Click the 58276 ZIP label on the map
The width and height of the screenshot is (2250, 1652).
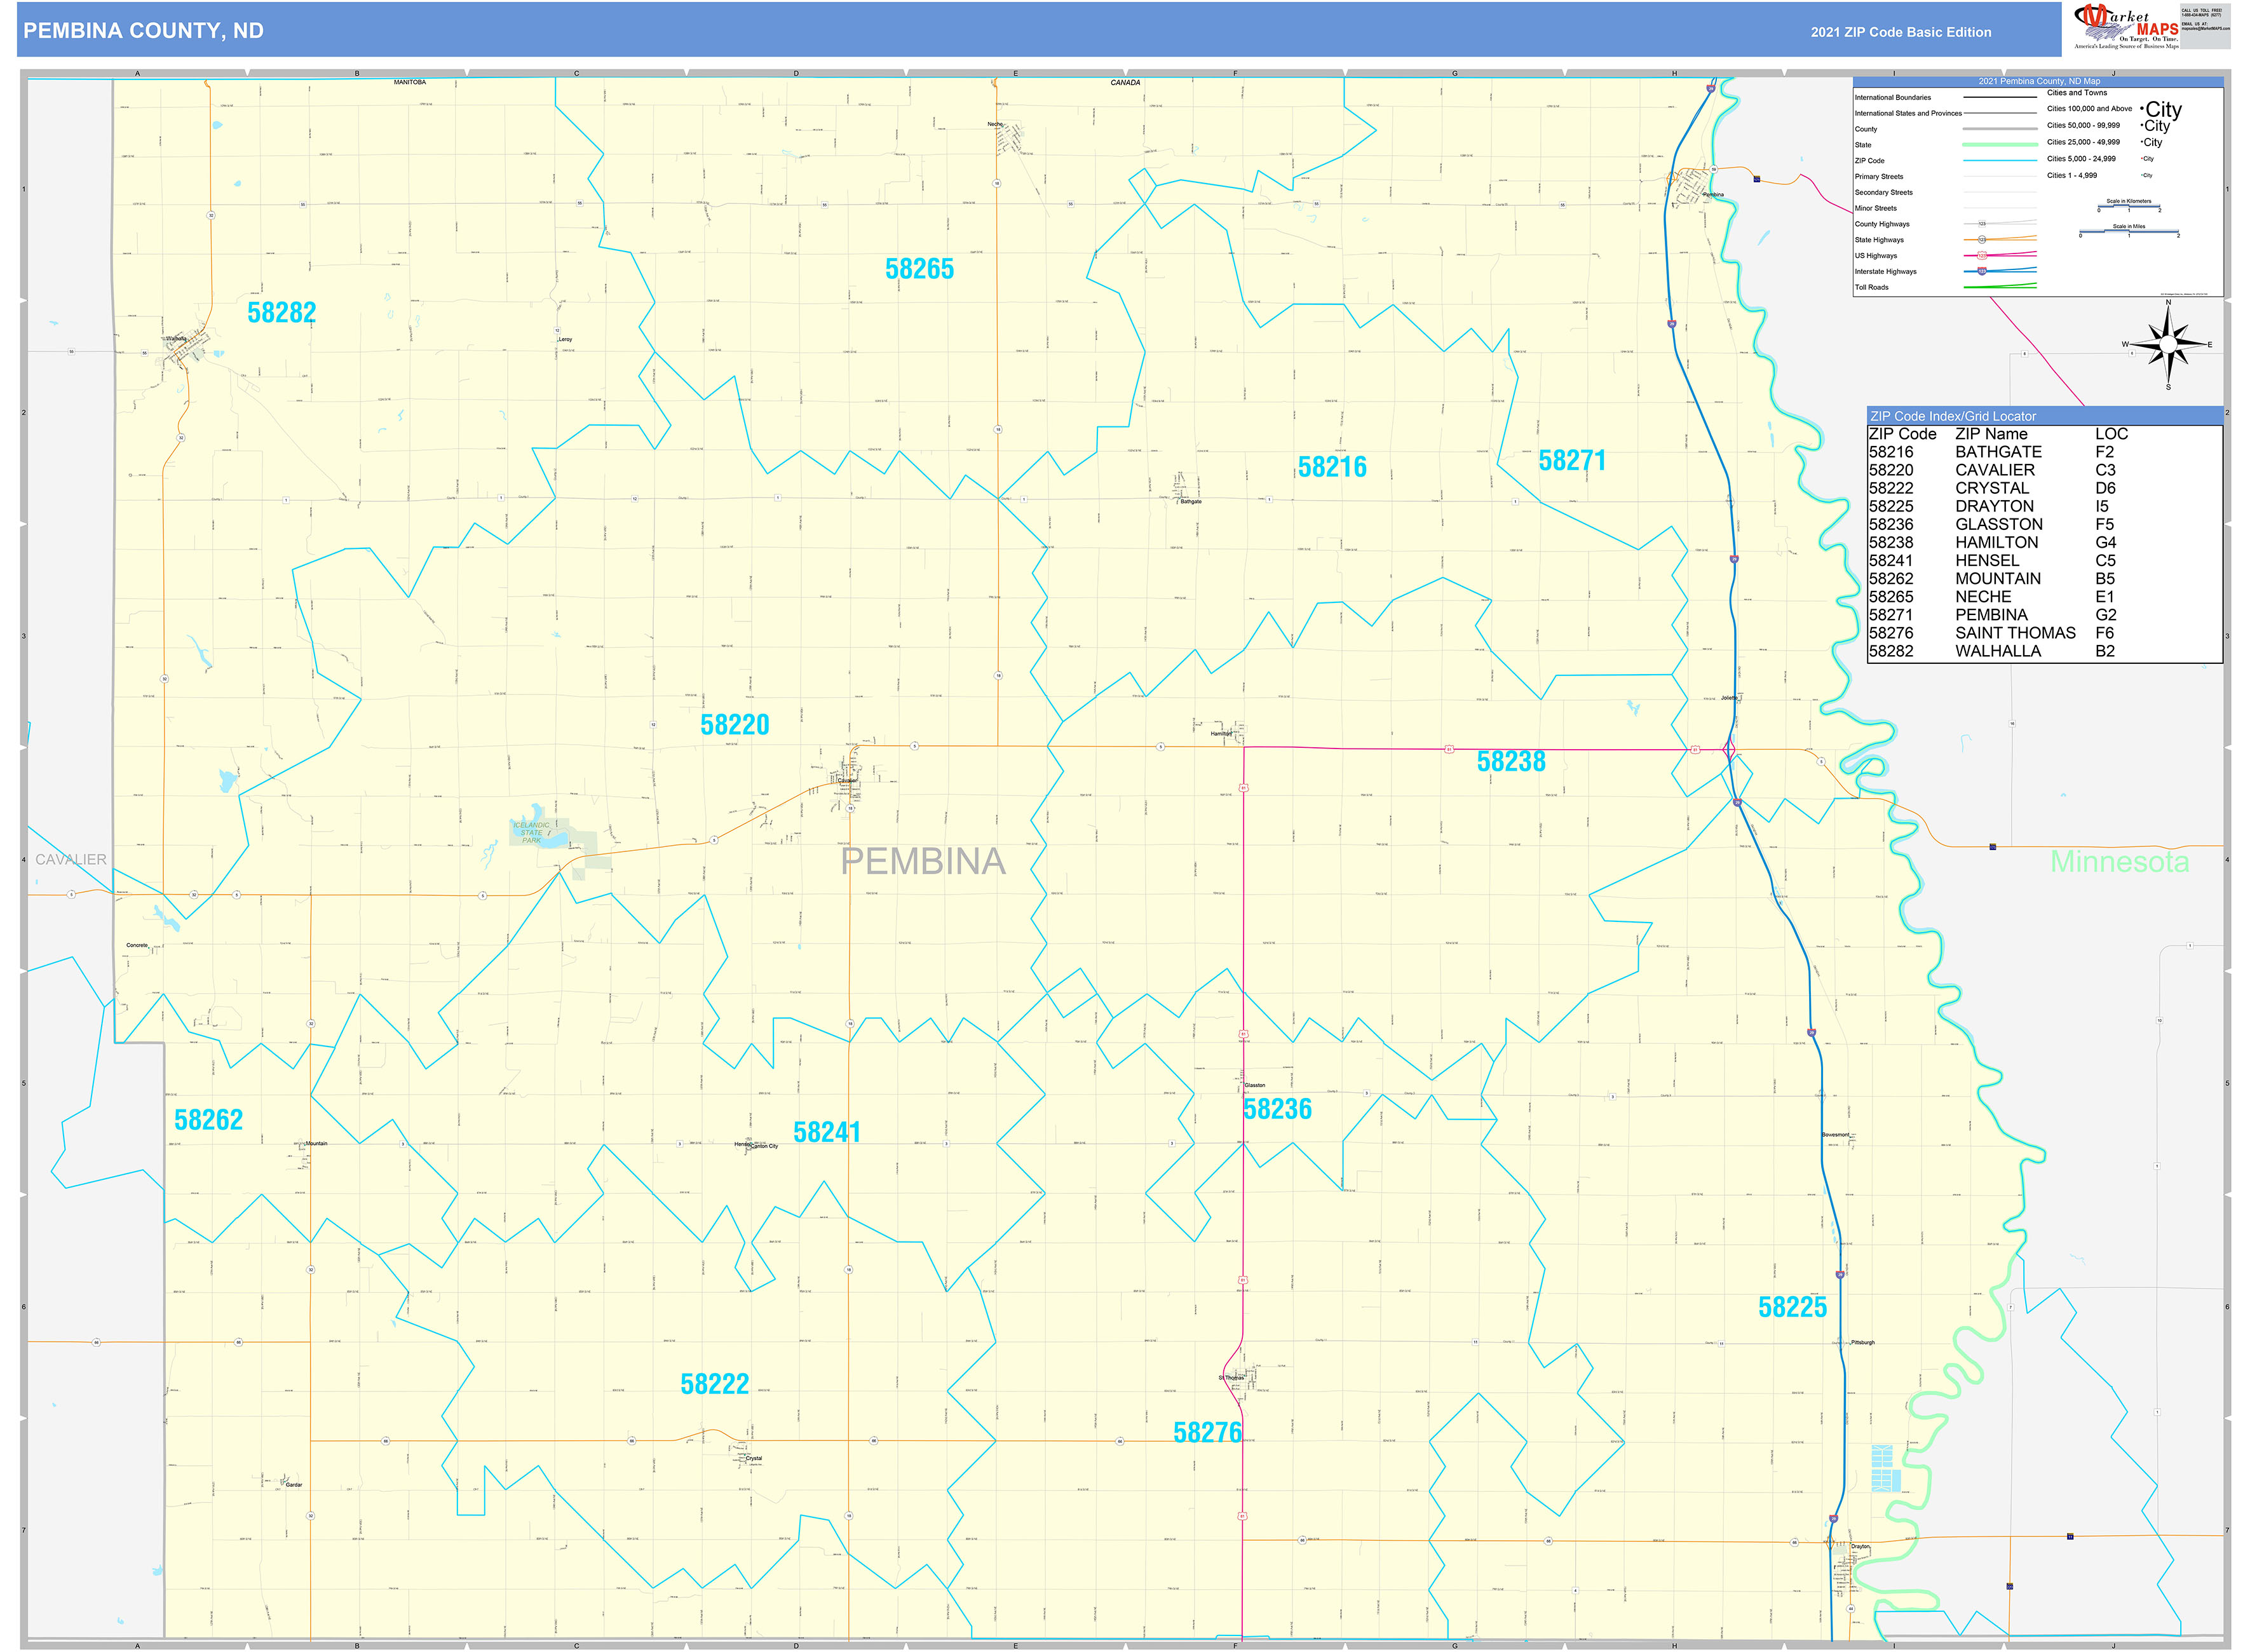click(x=1207, y=1433)
